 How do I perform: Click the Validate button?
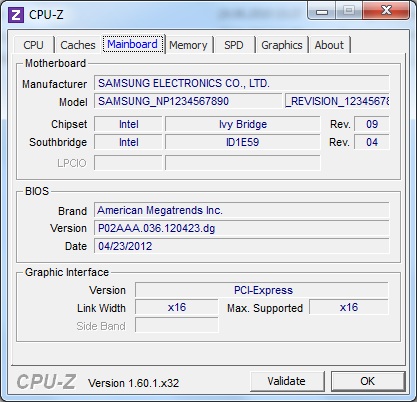coord(286,381)
